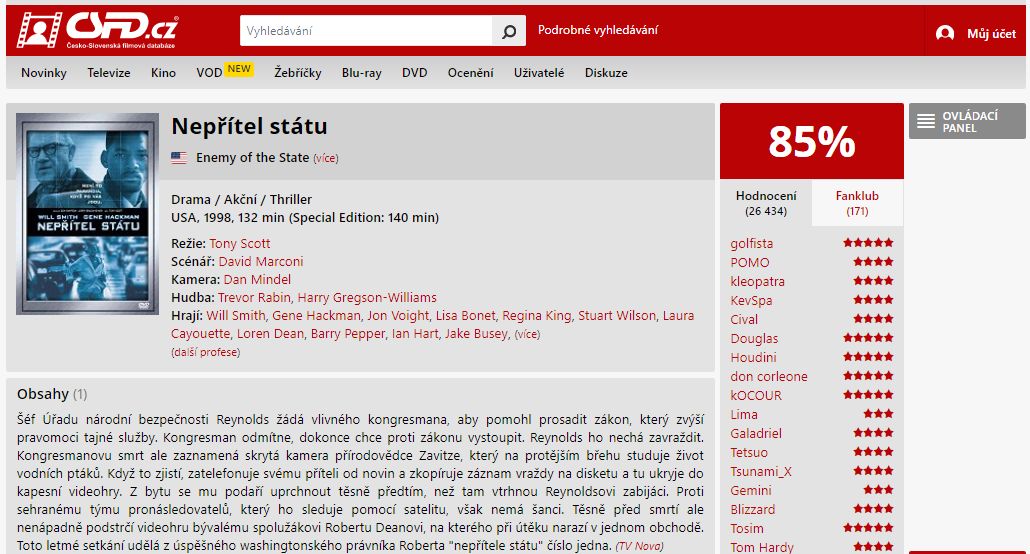The image size is (1030, 554).
Task: Open the Novinky menu
Action: [x=44, y=73]
